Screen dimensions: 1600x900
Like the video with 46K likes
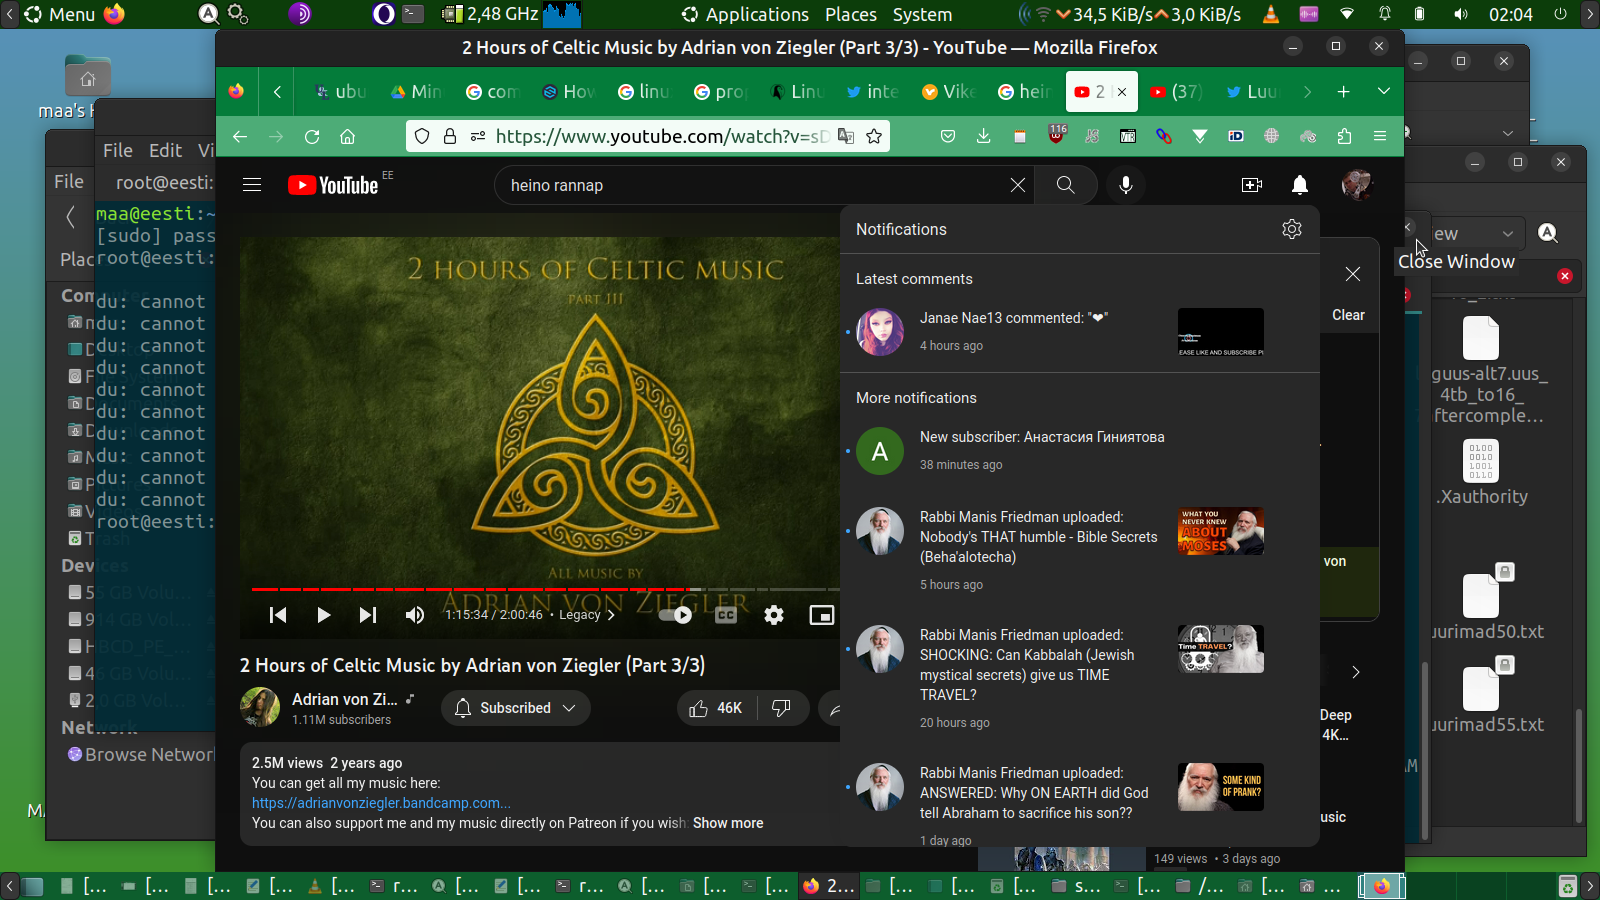click(716, 708)
